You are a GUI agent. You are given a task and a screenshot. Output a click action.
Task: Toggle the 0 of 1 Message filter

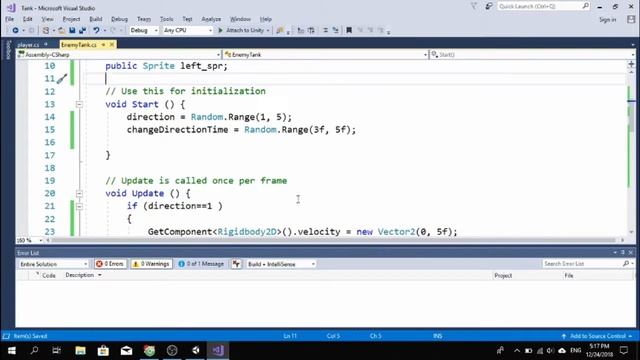[201, 264]
